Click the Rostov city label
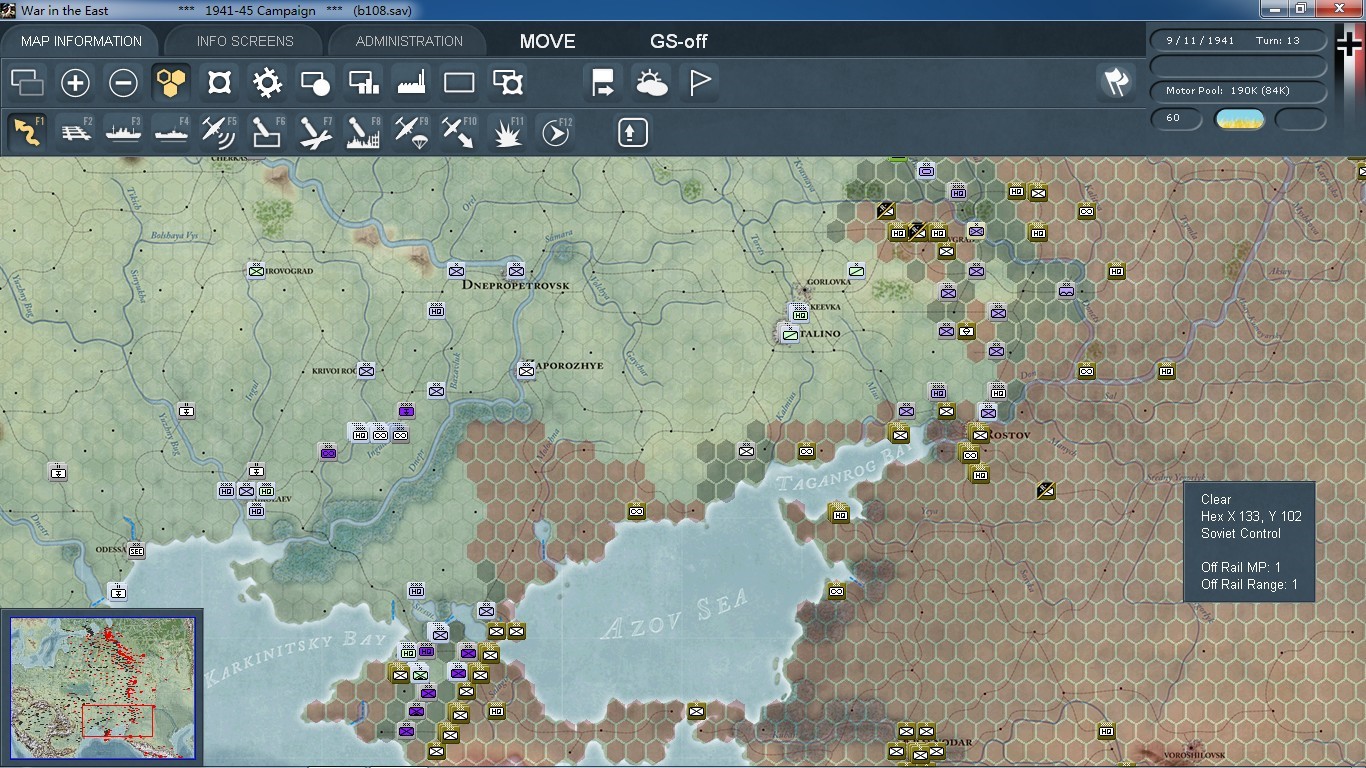The height and width of the screenshot is (768, 1366). coord(1008,436)
